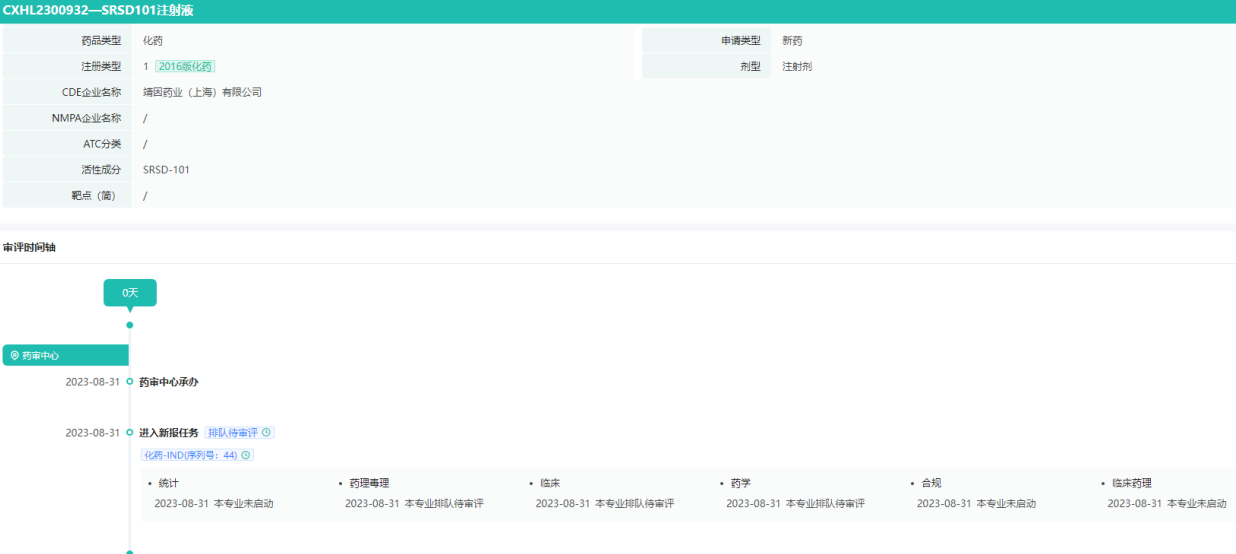Open the 化药-IND(序列号: 44) tag
The image size is (1236, 554).
pos(190,455)
